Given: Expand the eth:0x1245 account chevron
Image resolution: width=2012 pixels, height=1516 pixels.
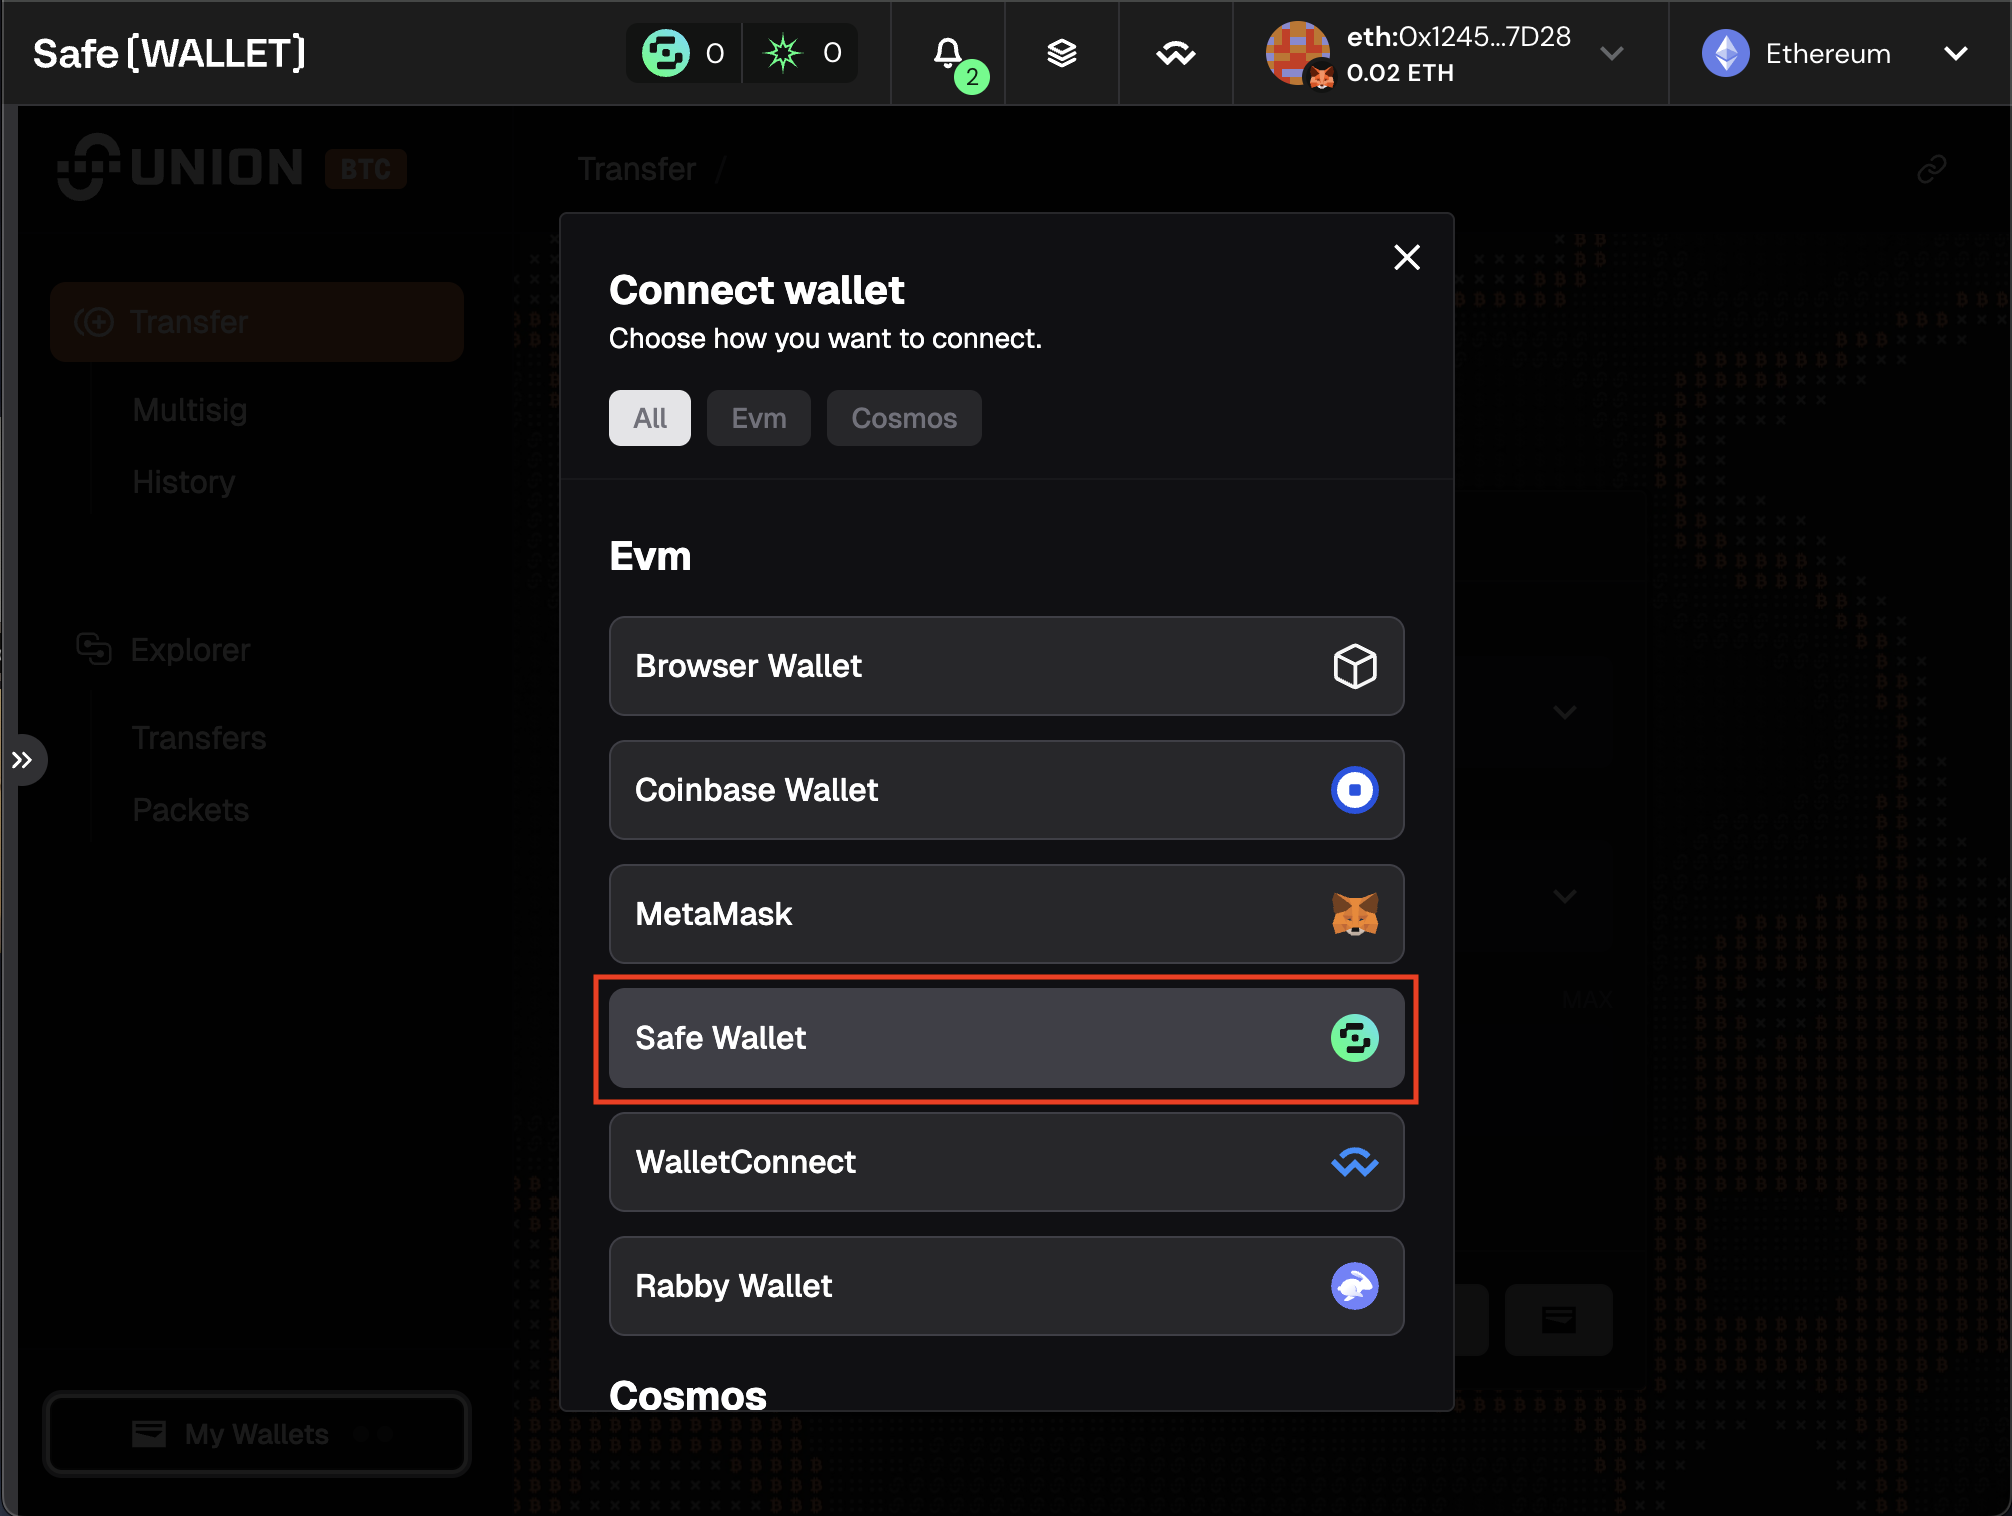Looking at the screenshot, I should 1611,53.
